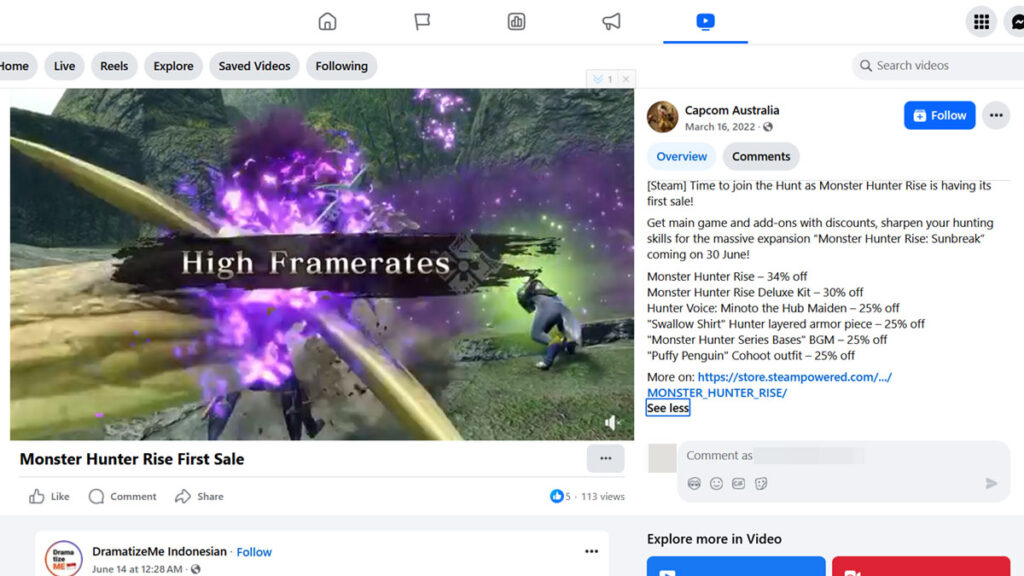Open the Pages flag icon

click(422, 22)
